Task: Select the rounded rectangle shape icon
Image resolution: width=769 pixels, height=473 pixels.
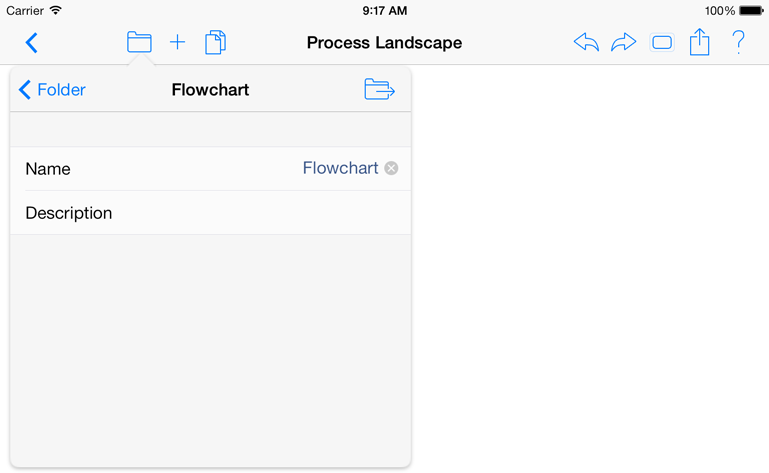Action: coord(662,43)
